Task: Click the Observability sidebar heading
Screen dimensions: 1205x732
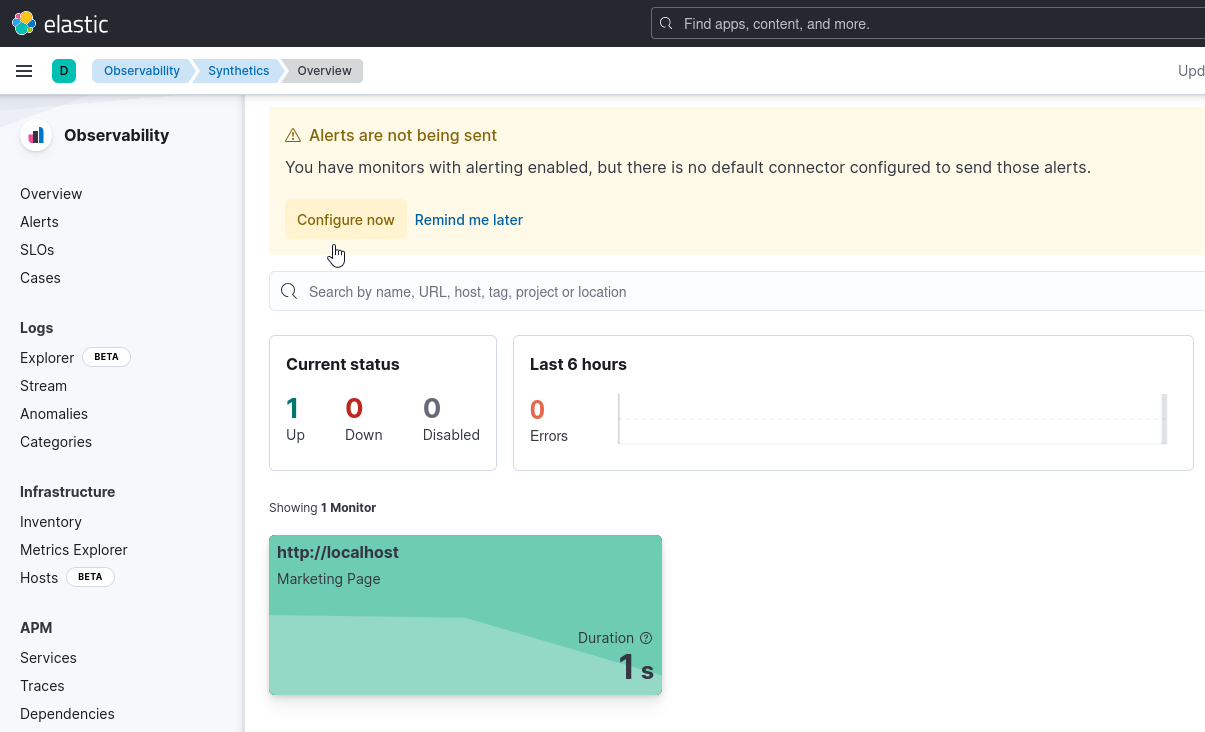Action: (116, 135)
